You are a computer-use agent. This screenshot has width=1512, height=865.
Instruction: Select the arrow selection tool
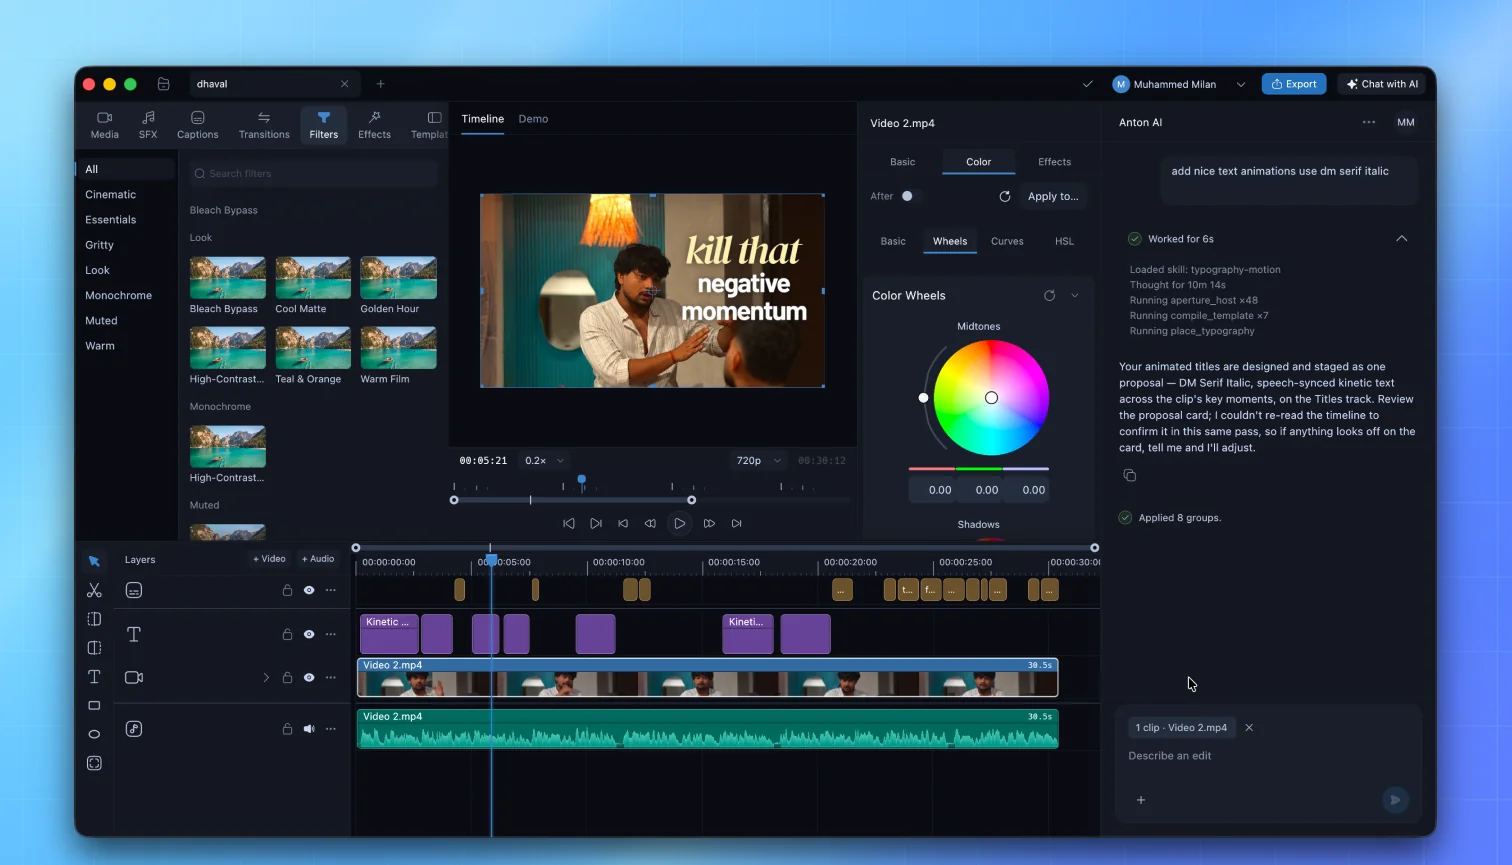[x=94, y=561]
